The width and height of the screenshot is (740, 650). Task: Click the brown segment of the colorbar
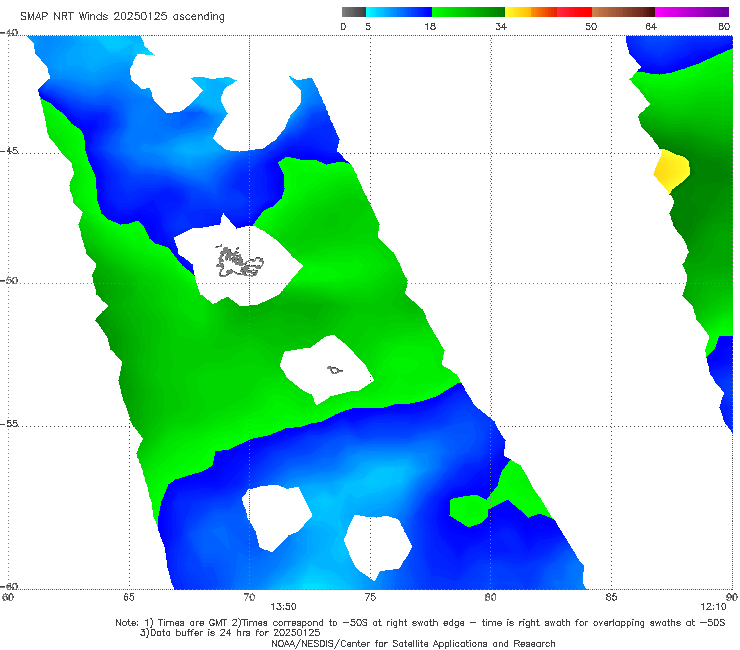(x=623, y=12)
